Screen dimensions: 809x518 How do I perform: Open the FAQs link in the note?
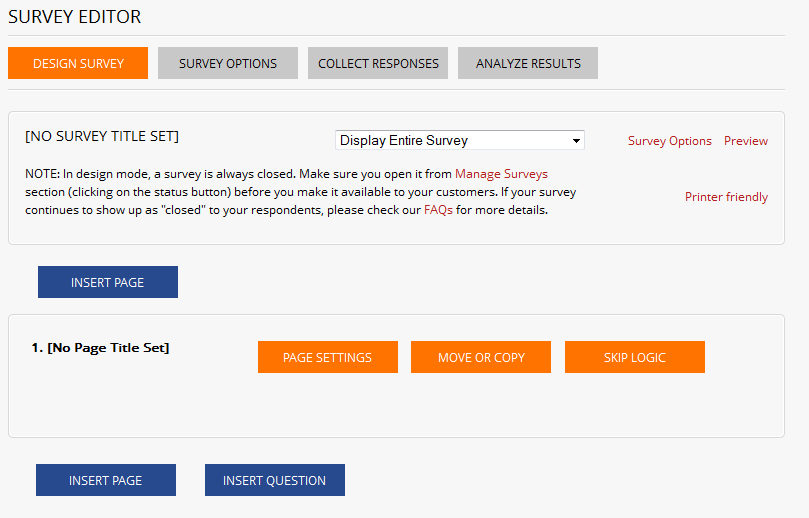point(438,210)
